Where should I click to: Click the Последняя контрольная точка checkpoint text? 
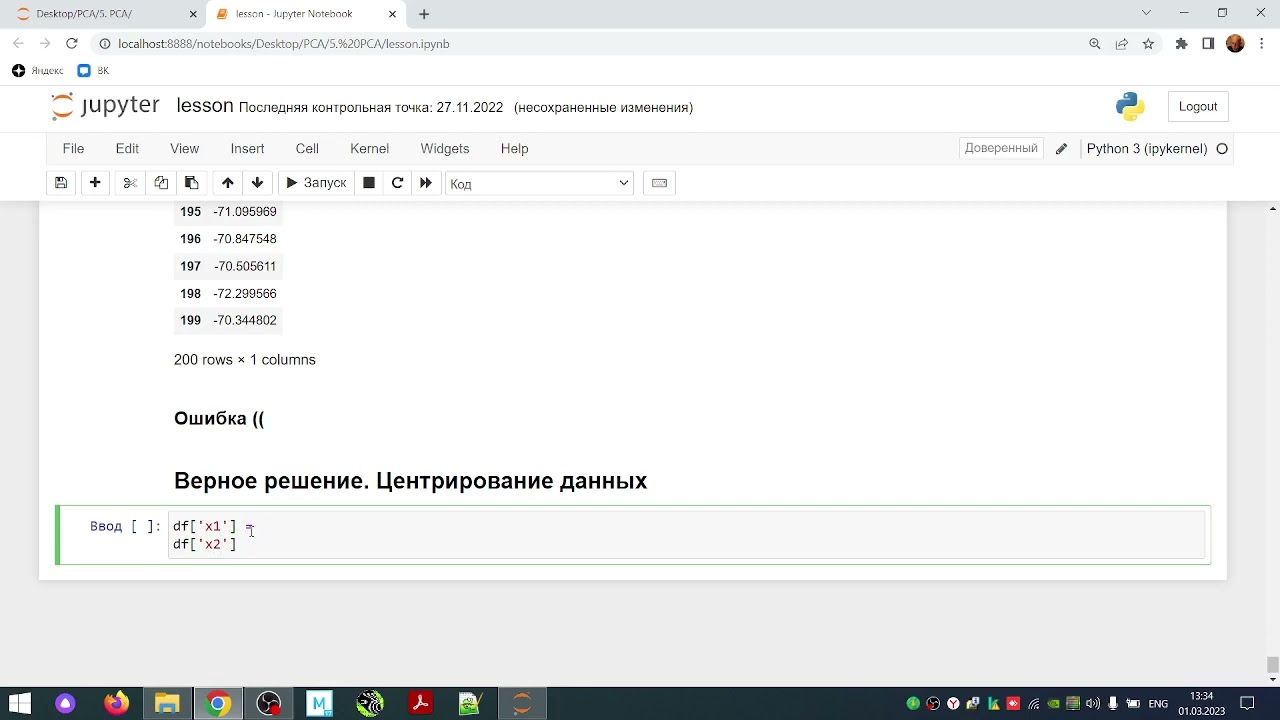(371, 108)
